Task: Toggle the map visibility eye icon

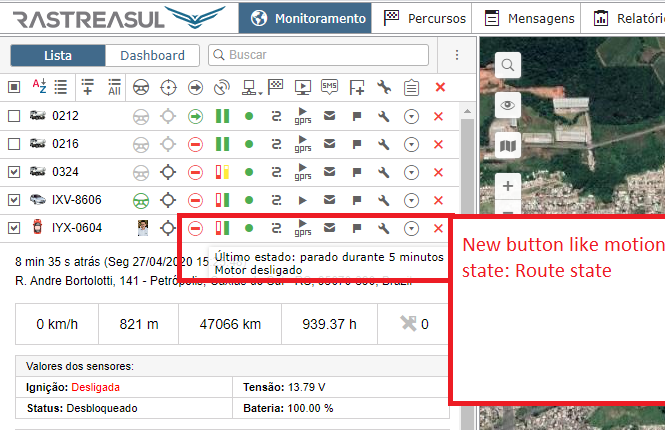Action: coord(509,105)
